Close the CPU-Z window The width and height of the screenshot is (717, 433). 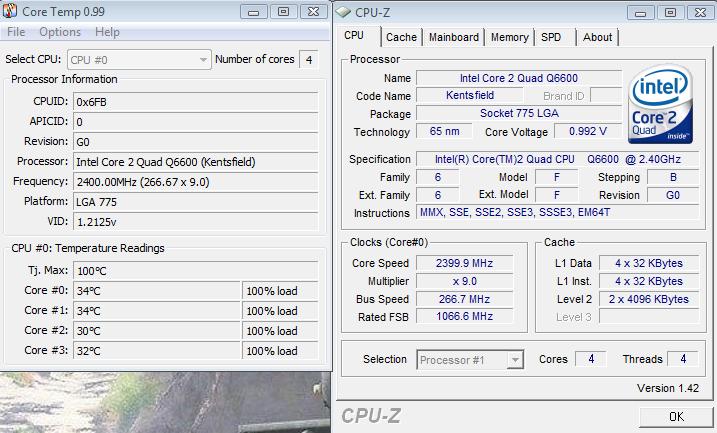click(701, 13)
